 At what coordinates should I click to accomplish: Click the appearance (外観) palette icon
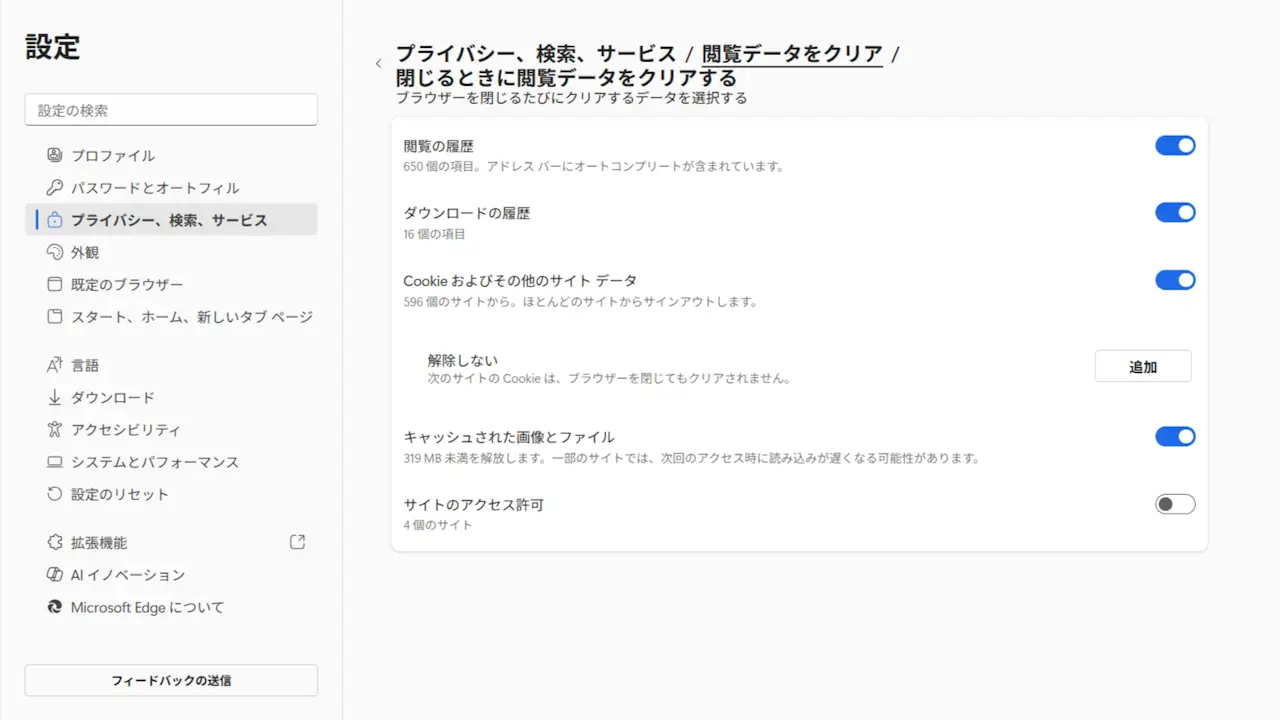pos(55,252)
